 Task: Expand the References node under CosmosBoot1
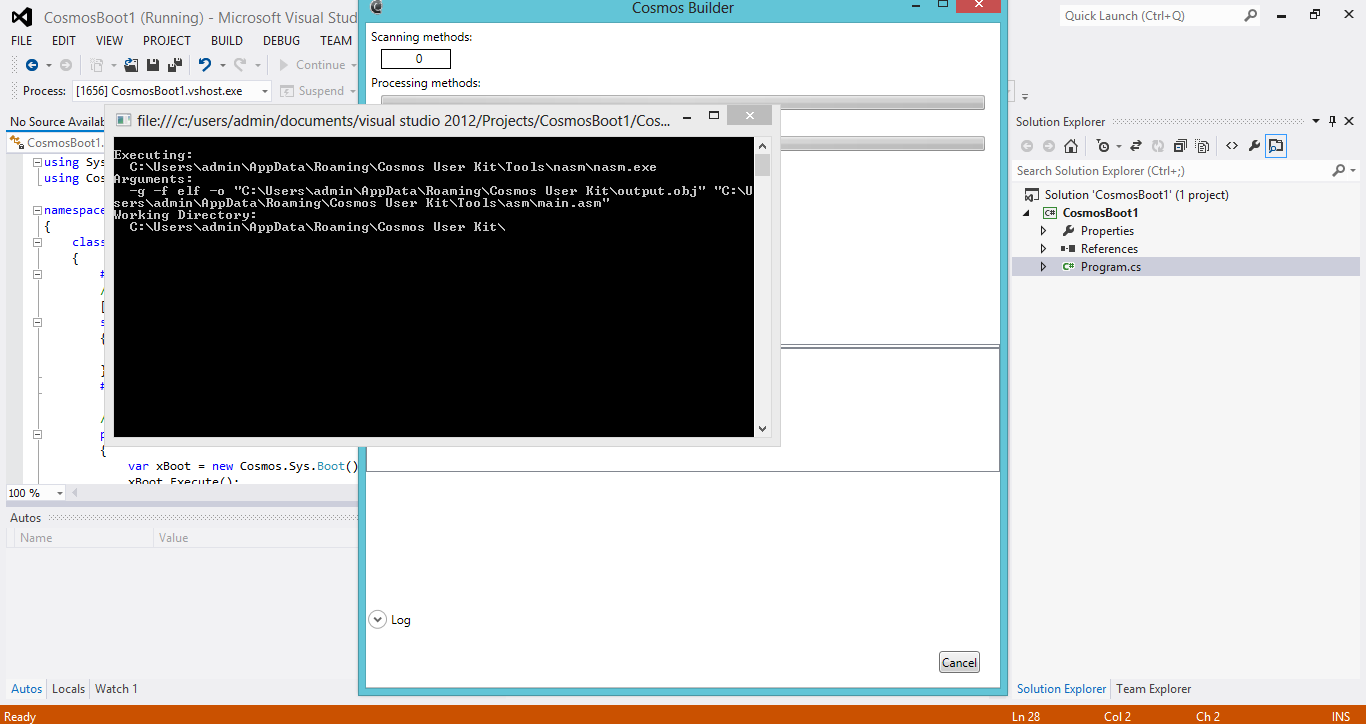1043,248
